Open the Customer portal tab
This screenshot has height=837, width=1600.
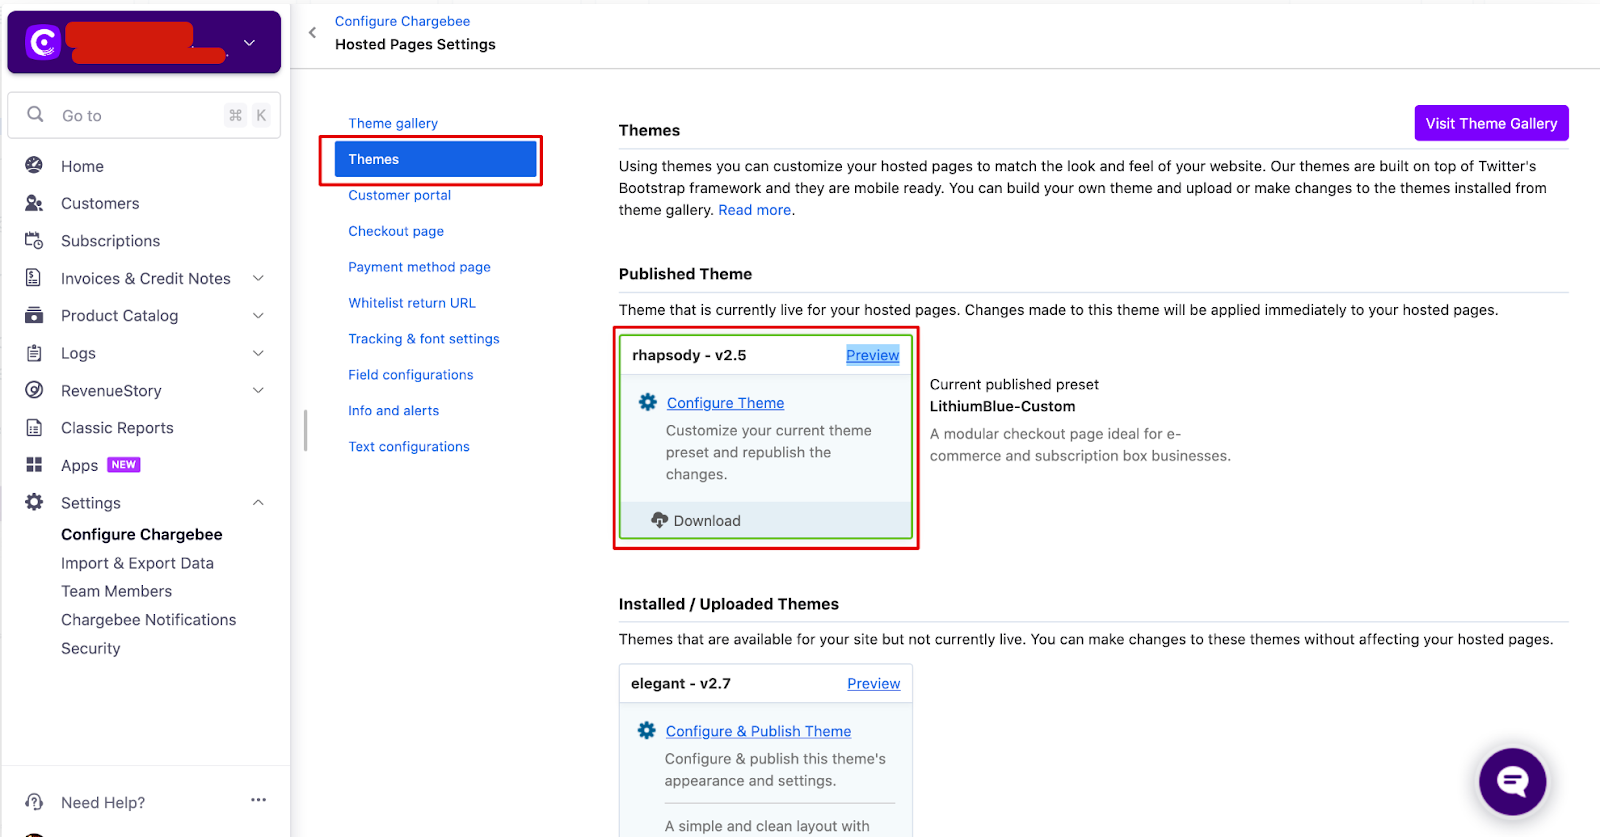coord(399,195)
